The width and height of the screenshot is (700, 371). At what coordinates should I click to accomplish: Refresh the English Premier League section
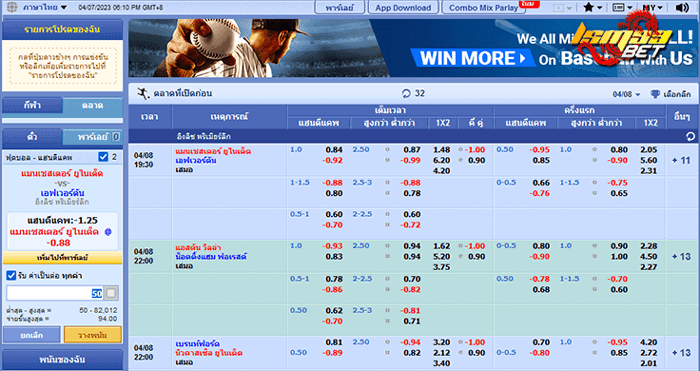pyautogui.click(x=690, y=137)
